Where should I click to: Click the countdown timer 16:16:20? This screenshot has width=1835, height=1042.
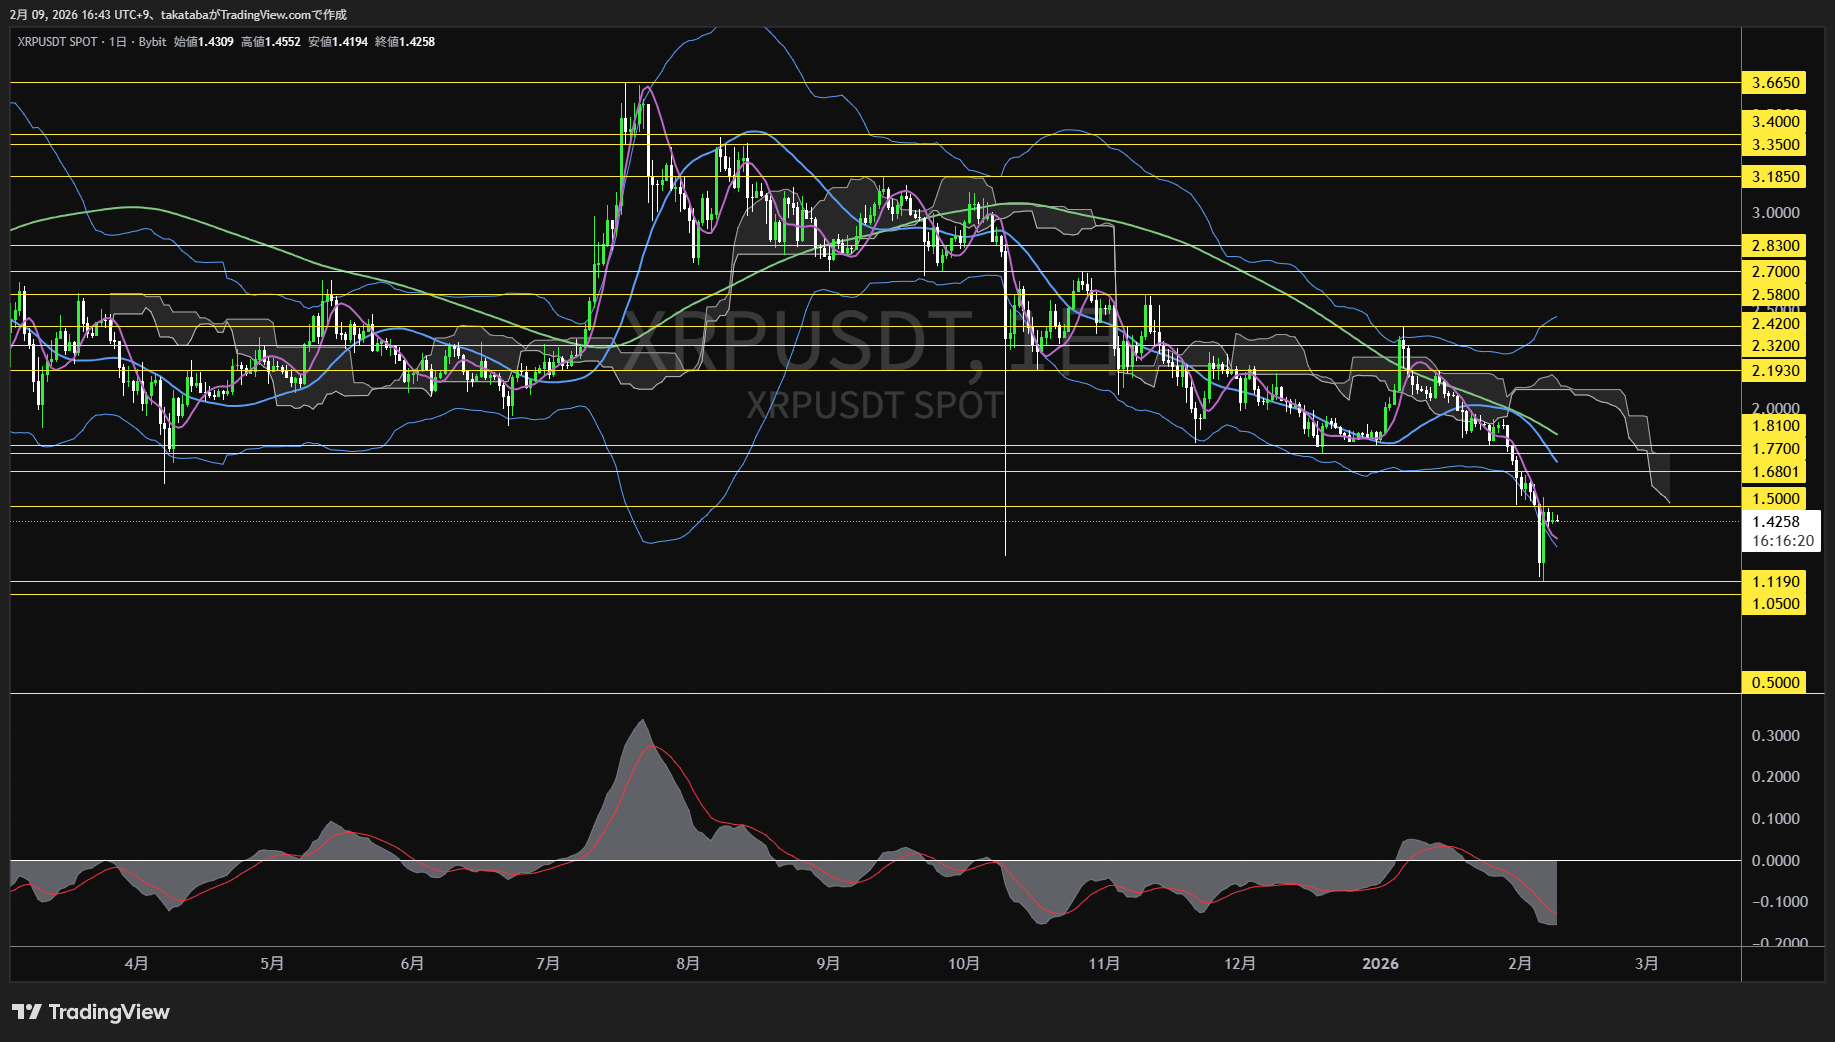pos(1782,541)
